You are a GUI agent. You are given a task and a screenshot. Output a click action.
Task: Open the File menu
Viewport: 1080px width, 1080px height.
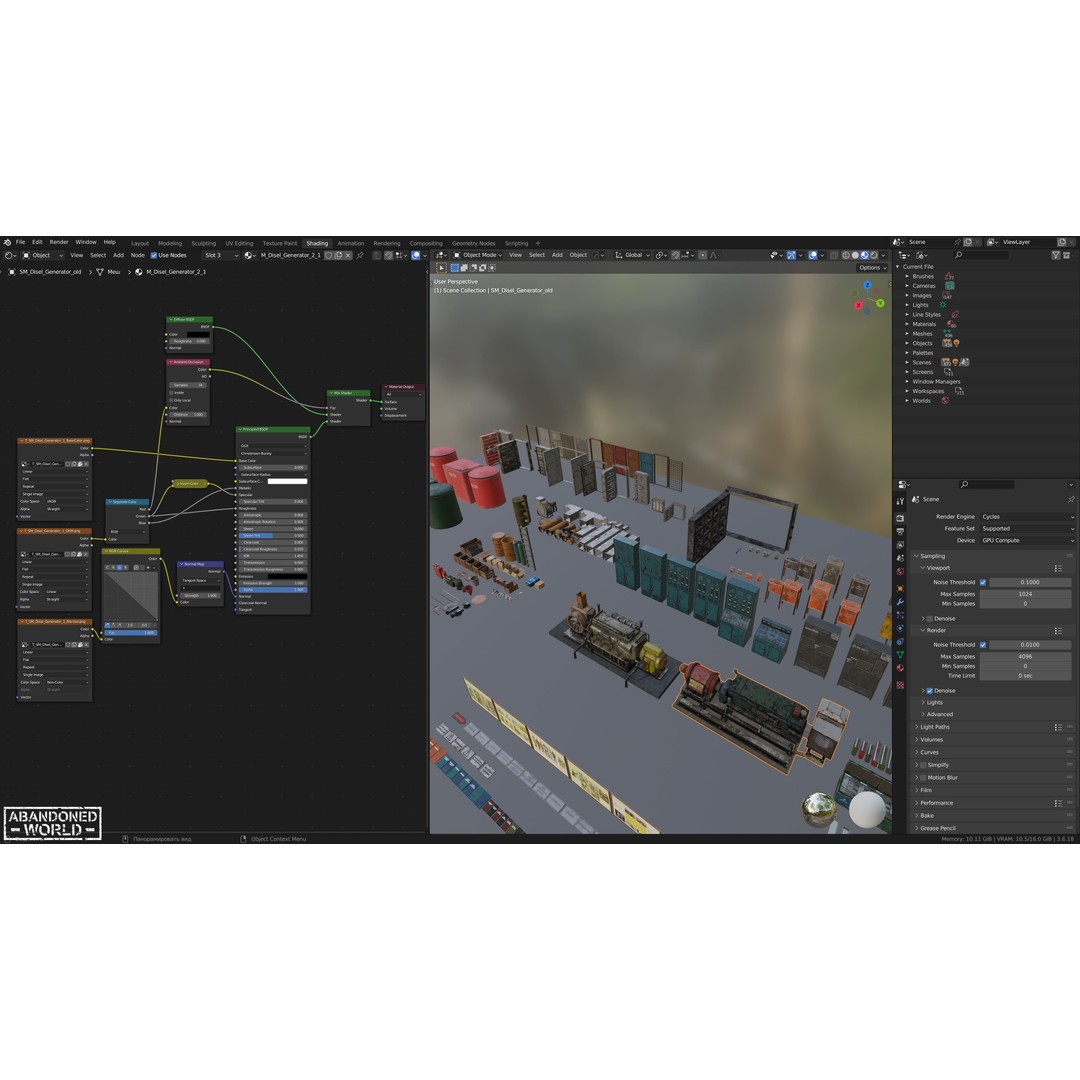point(20,242)
